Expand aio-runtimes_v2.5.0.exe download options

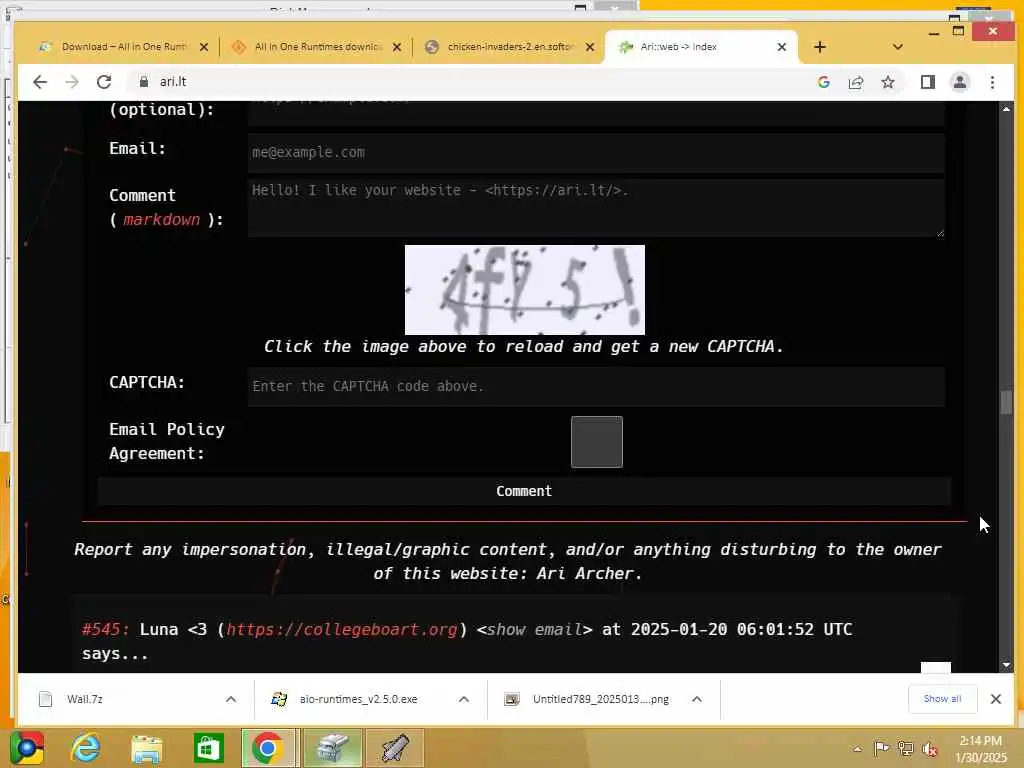pos(464,699)
